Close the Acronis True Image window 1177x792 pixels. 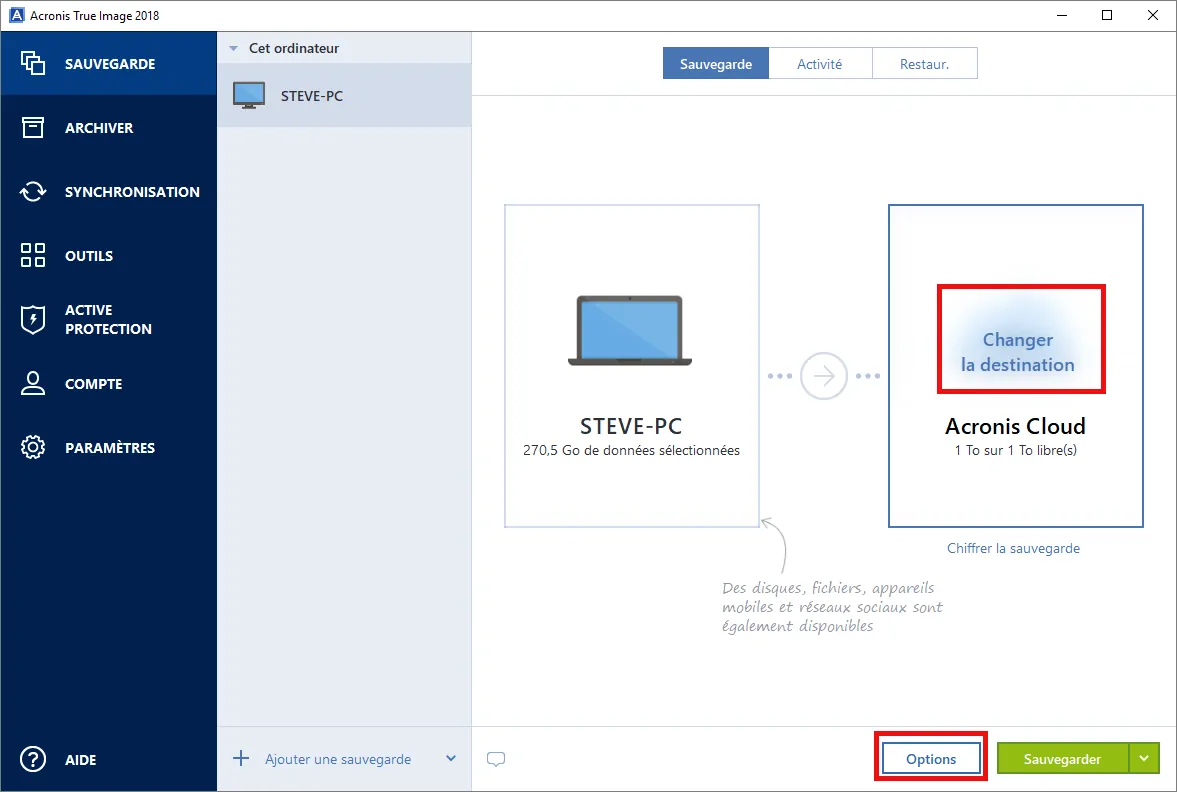tap(1153, 15)
